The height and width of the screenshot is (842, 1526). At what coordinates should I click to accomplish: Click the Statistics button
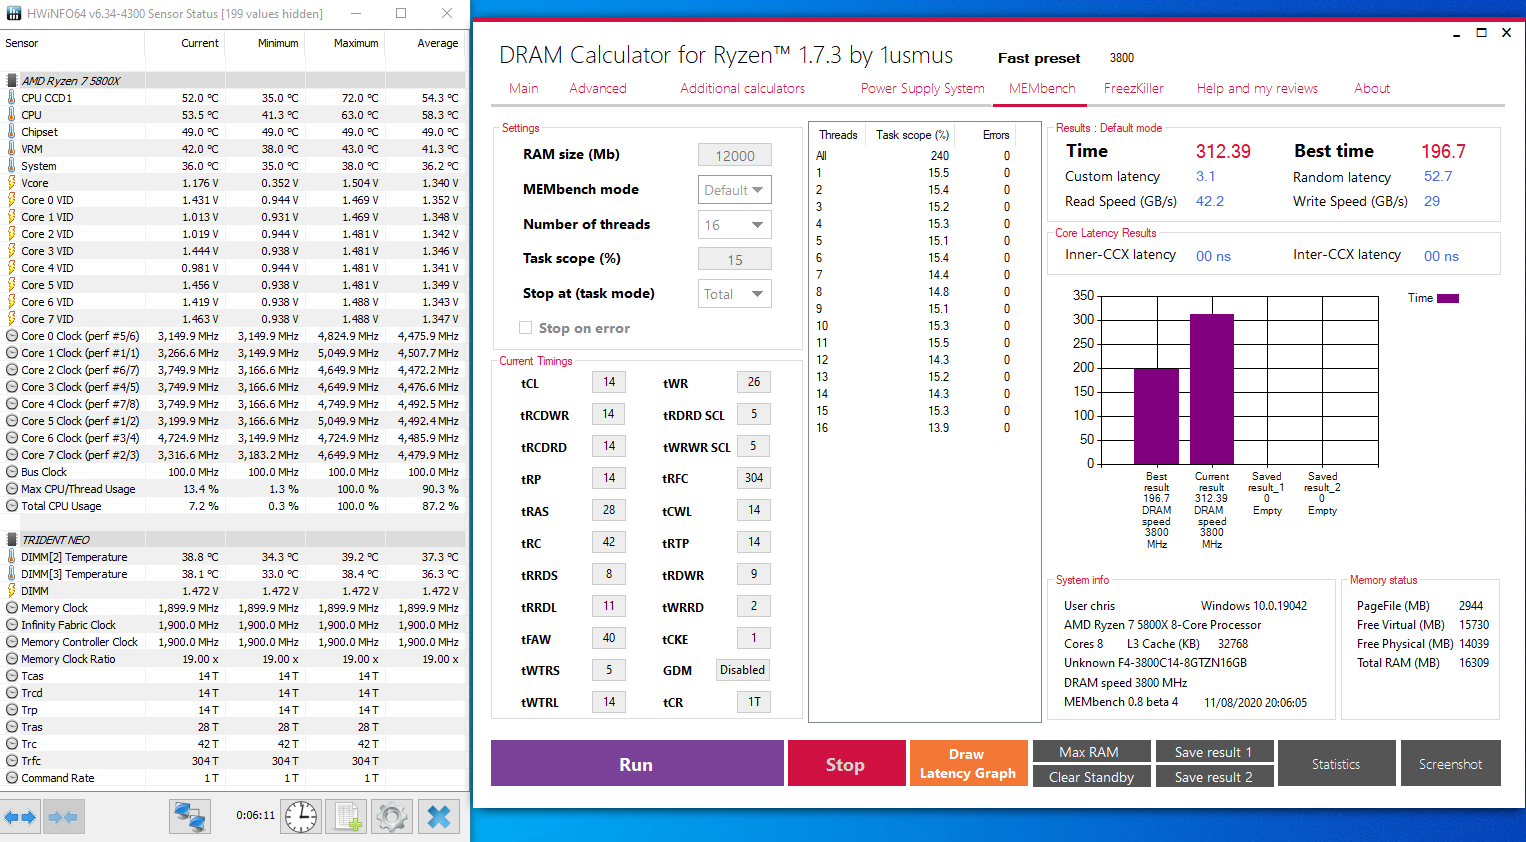tap(1337, 764)
